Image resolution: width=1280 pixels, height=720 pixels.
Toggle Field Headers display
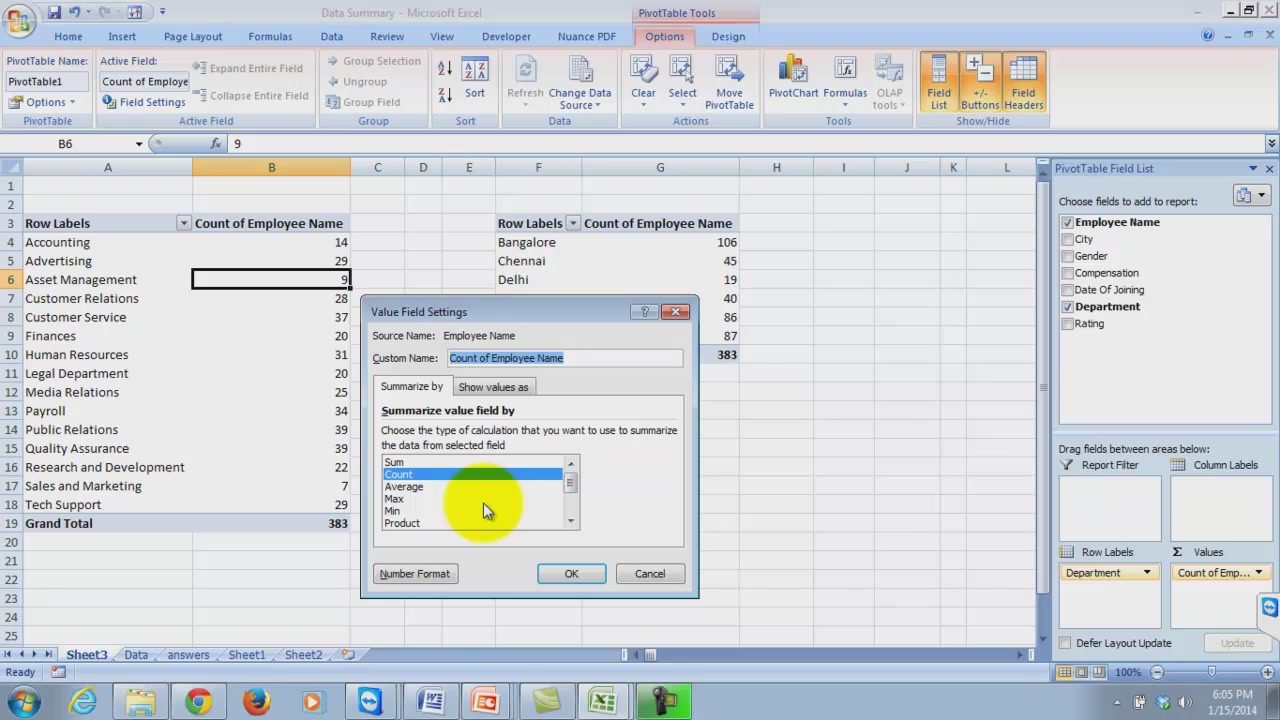point(1023,83)
